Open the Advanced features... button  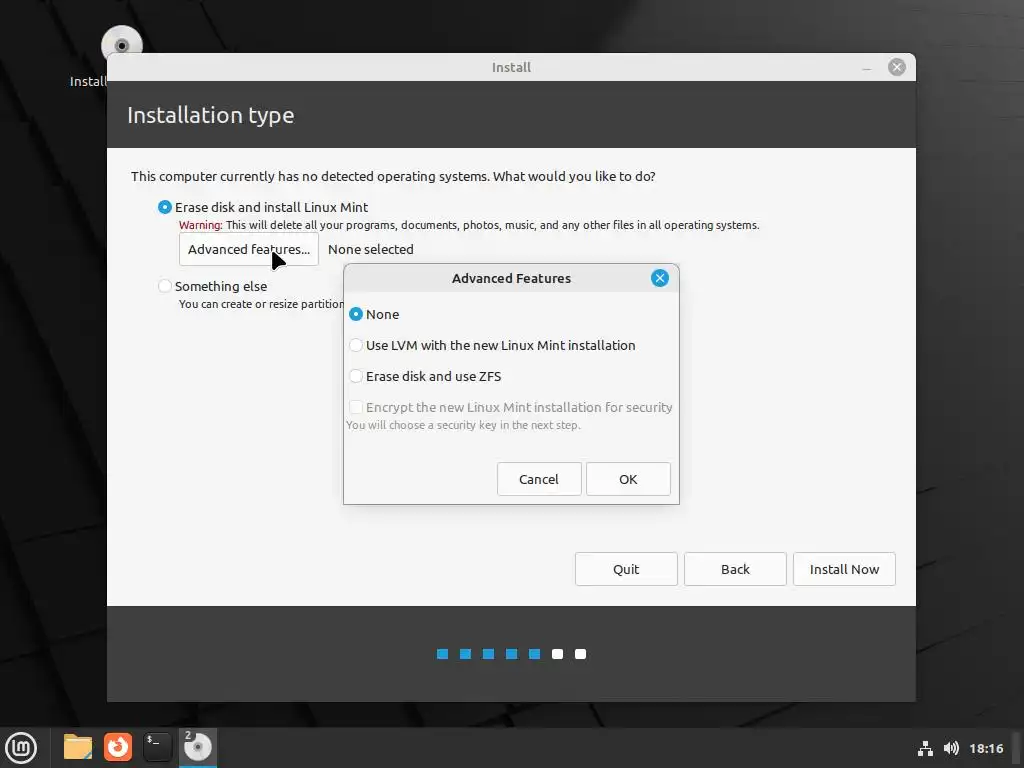click(249, 249)
